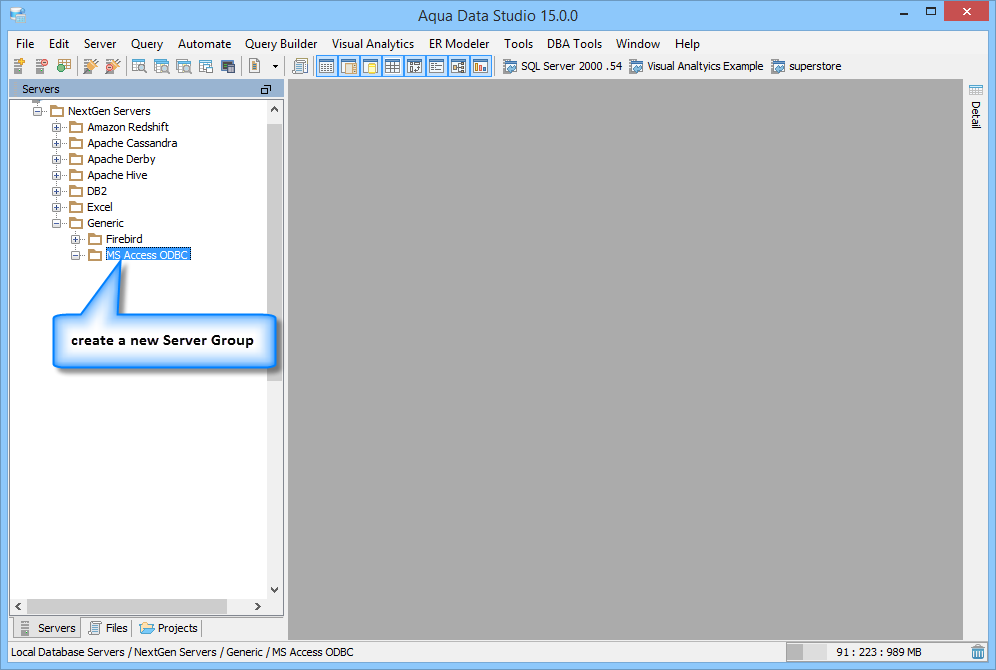Click the new document page toolbar icon
This screenshot has height=670, width=996.
[255, 66]
